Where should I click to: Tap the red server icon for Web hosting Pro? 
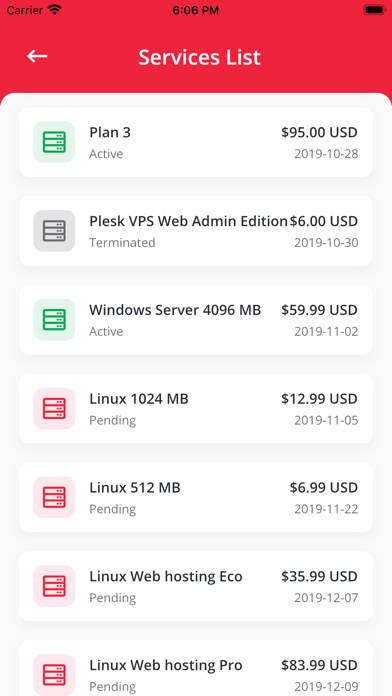(54, 675)
